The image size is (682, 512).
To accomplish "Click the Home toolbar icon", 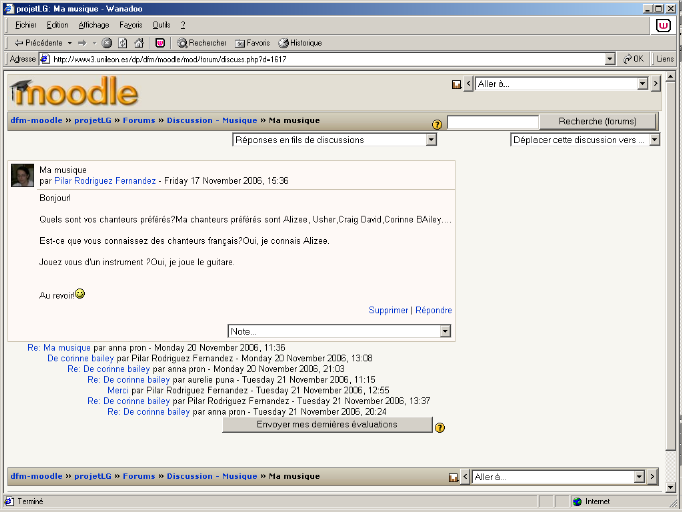I will click(x=139, y=43).
